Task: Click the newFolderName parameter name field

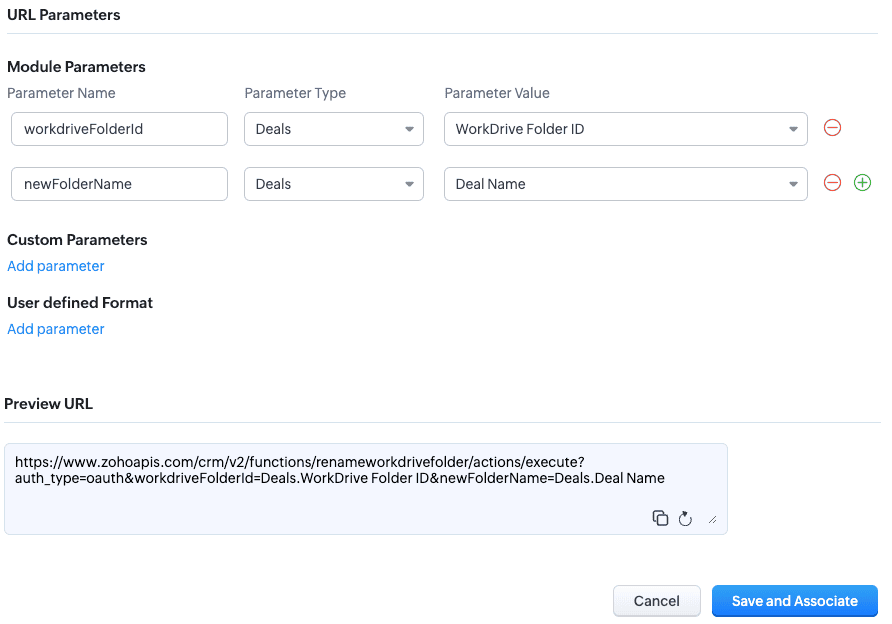Action: point(119,184)
